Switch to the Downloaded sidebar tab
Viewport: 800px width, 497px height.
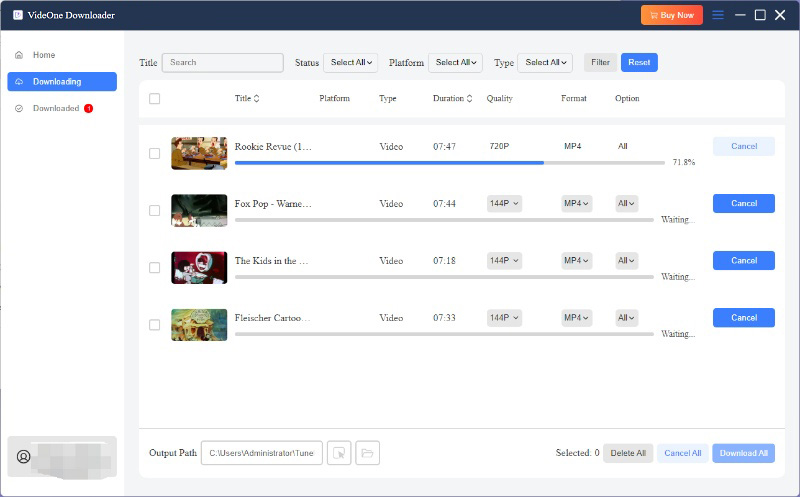click(x=55, y=108)
